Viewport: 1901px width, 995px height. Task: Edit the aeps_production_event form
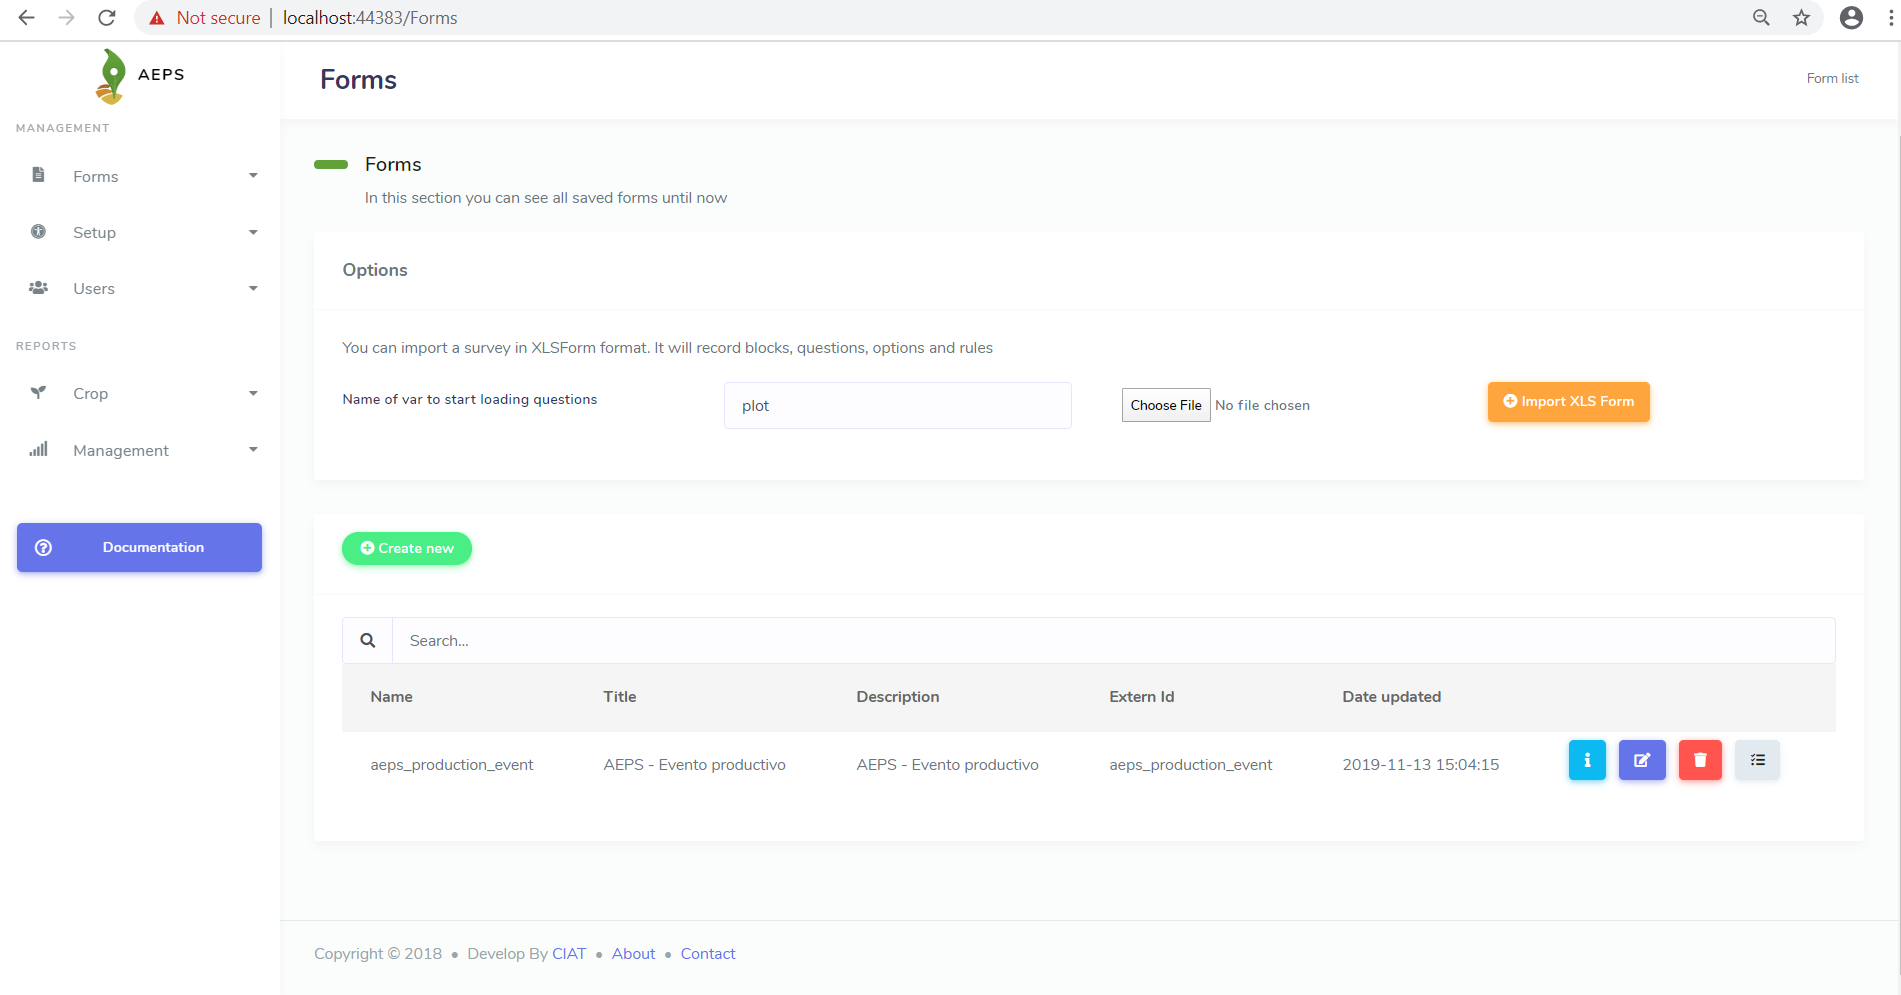[x=1642, y=760]
